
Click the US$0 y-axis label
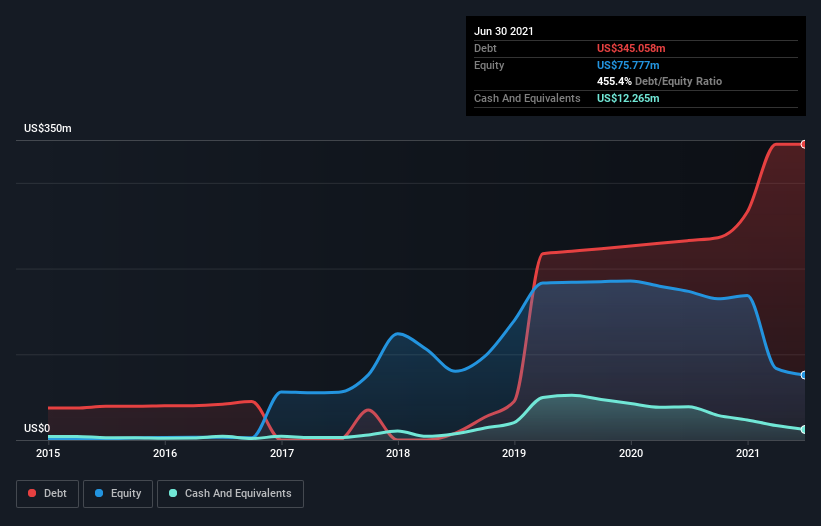(x=37, y=428)
